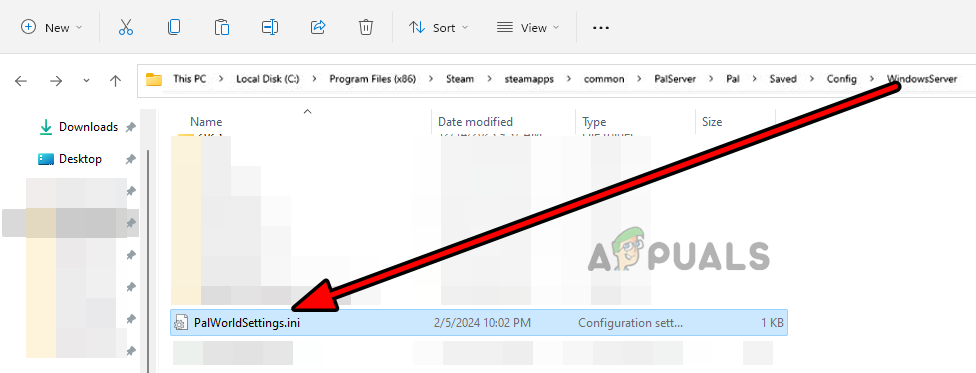
Task: Jump to Steam breadcrumb
Action: pyautogui.click(x=460, y=79)
